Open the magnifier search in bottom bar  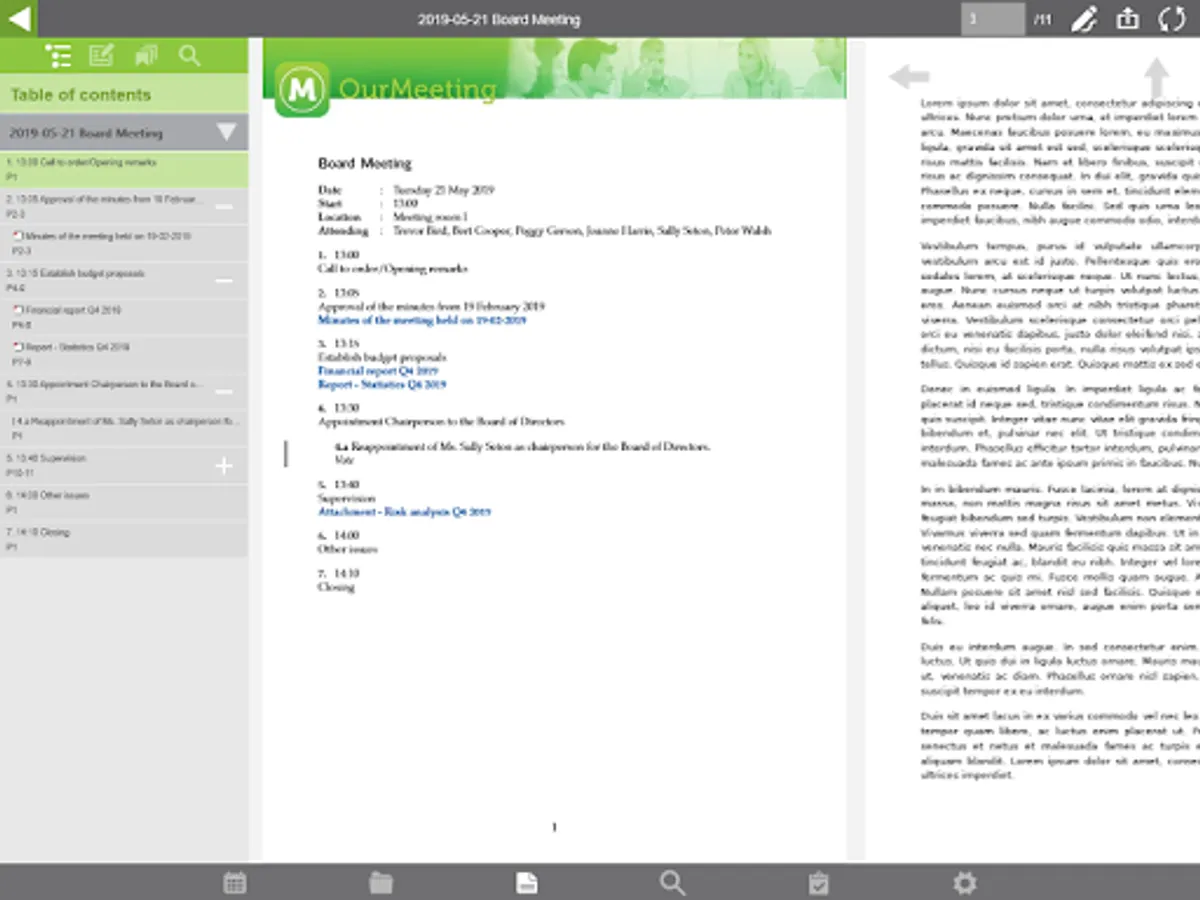673,882
